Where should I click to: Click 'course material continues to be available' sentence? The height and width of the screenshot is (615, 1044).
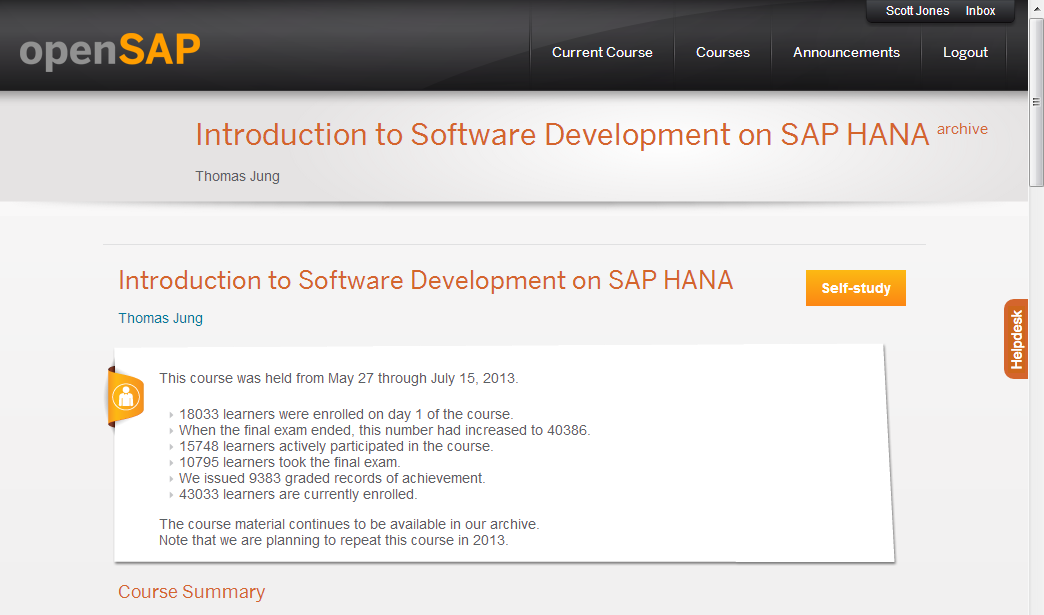click(x=349, y=524)
